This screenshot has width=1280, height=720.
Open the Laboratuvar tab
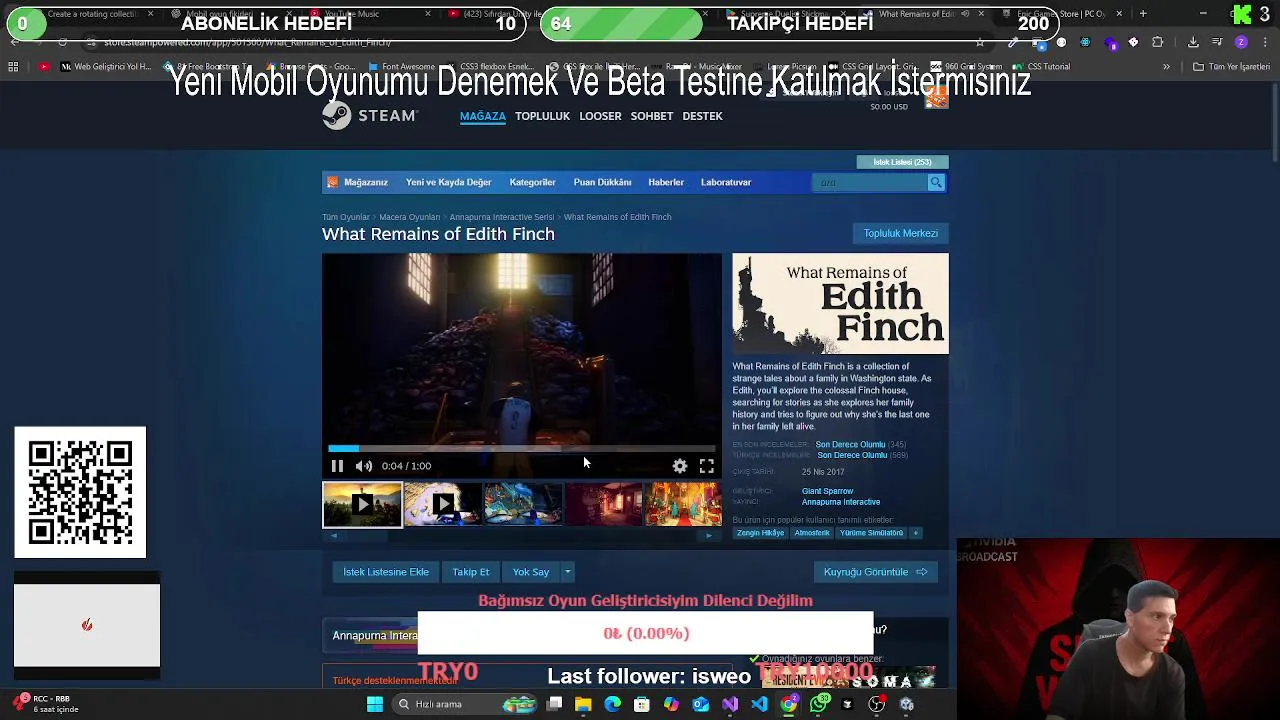coord(726,182)
